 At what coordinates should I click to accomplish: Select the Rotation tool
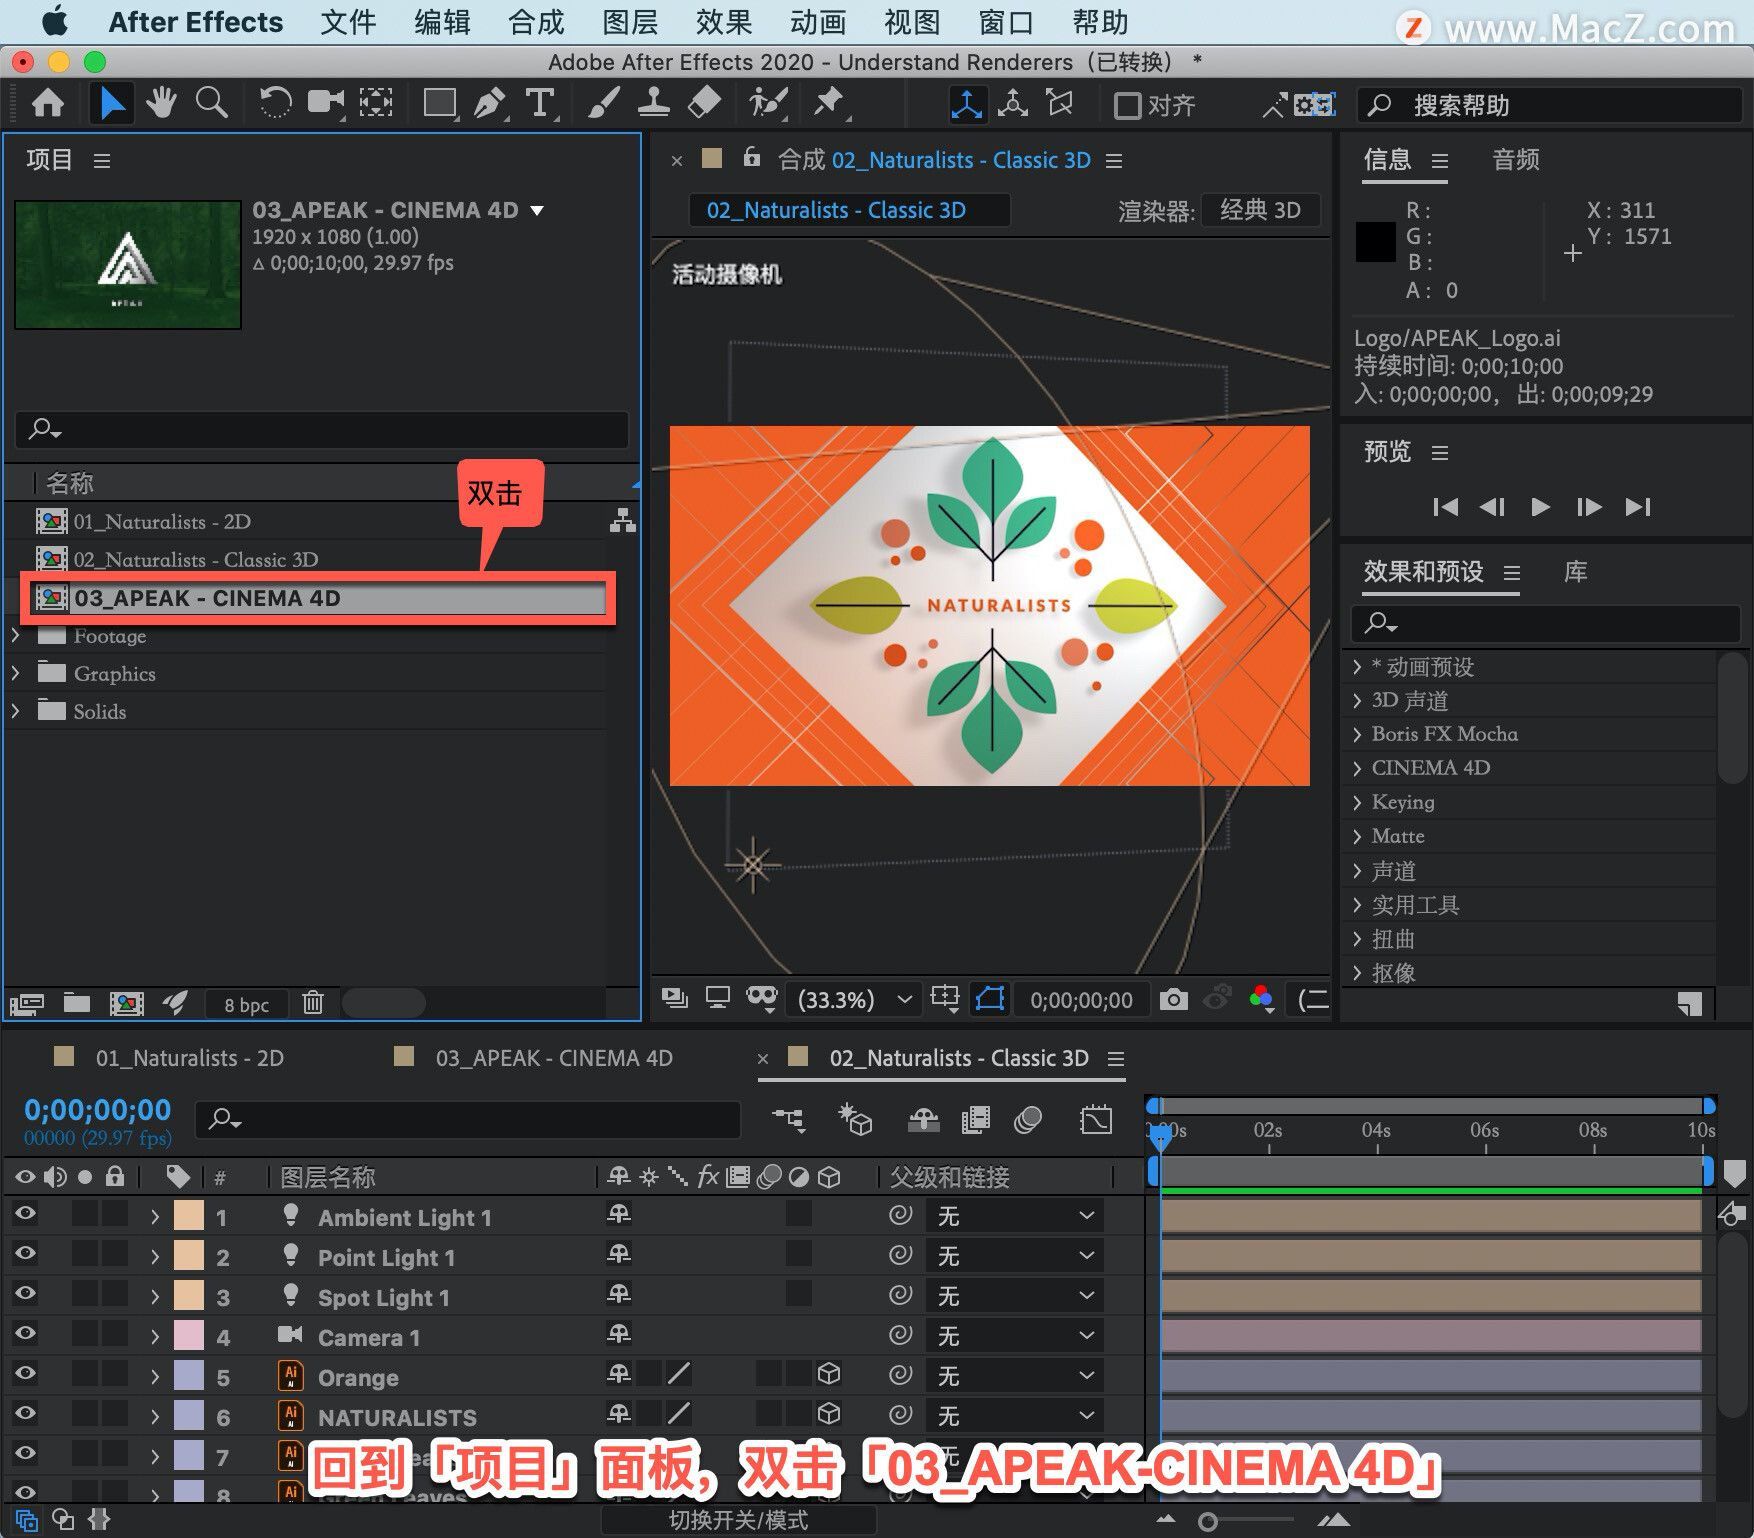tap(274, 102)
